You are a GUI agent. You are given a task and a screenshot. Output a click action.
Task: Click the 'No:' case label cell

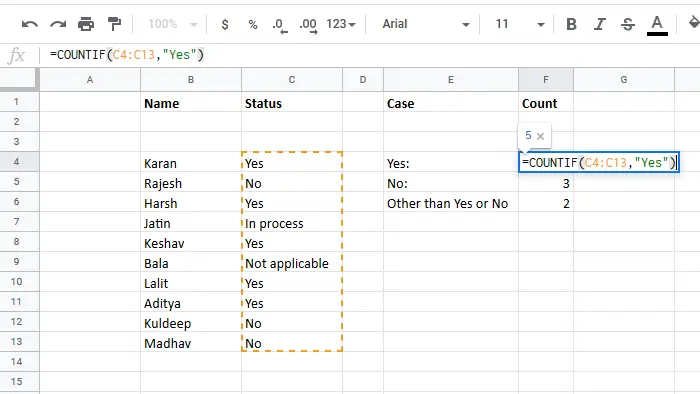(x=451, y=183)
